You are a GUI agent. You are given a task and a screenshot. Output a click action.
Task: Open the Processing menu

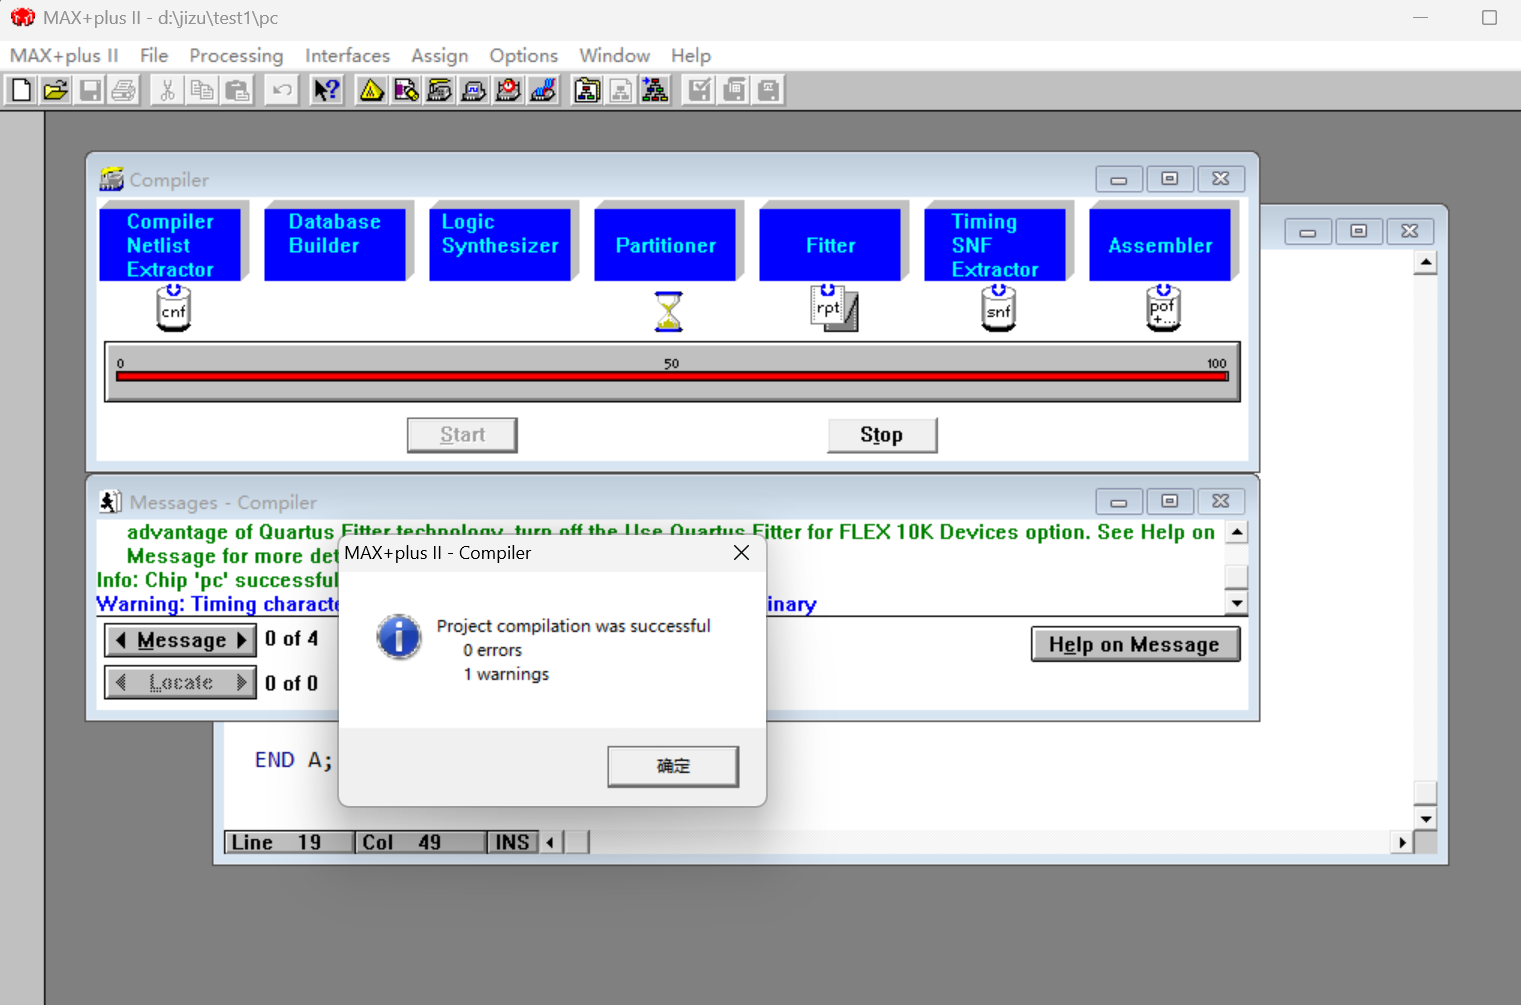[x=237, y=56]
